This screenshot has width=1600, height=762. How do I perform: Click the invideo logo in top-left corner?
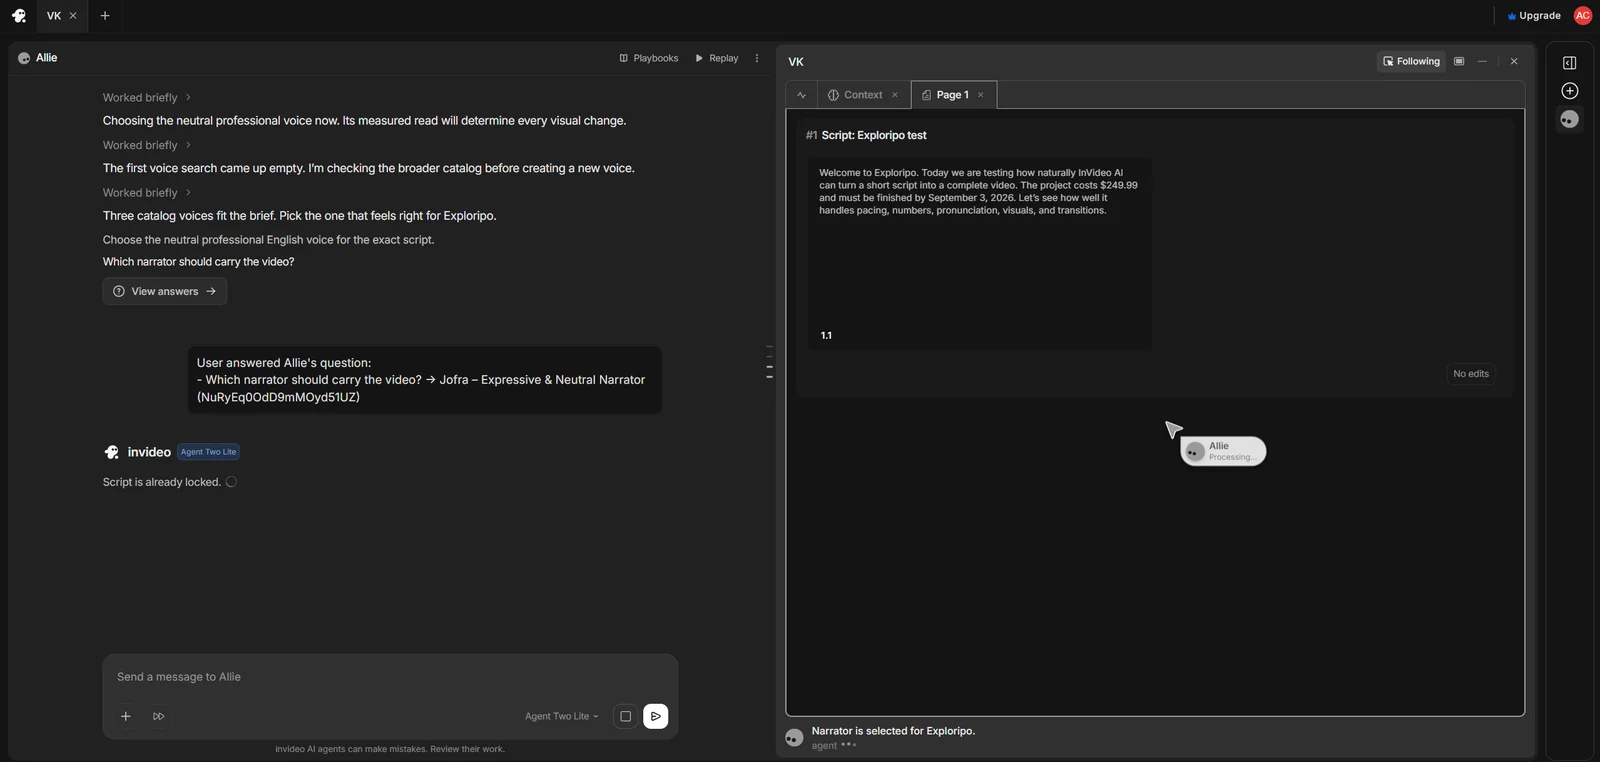[19, 16]
